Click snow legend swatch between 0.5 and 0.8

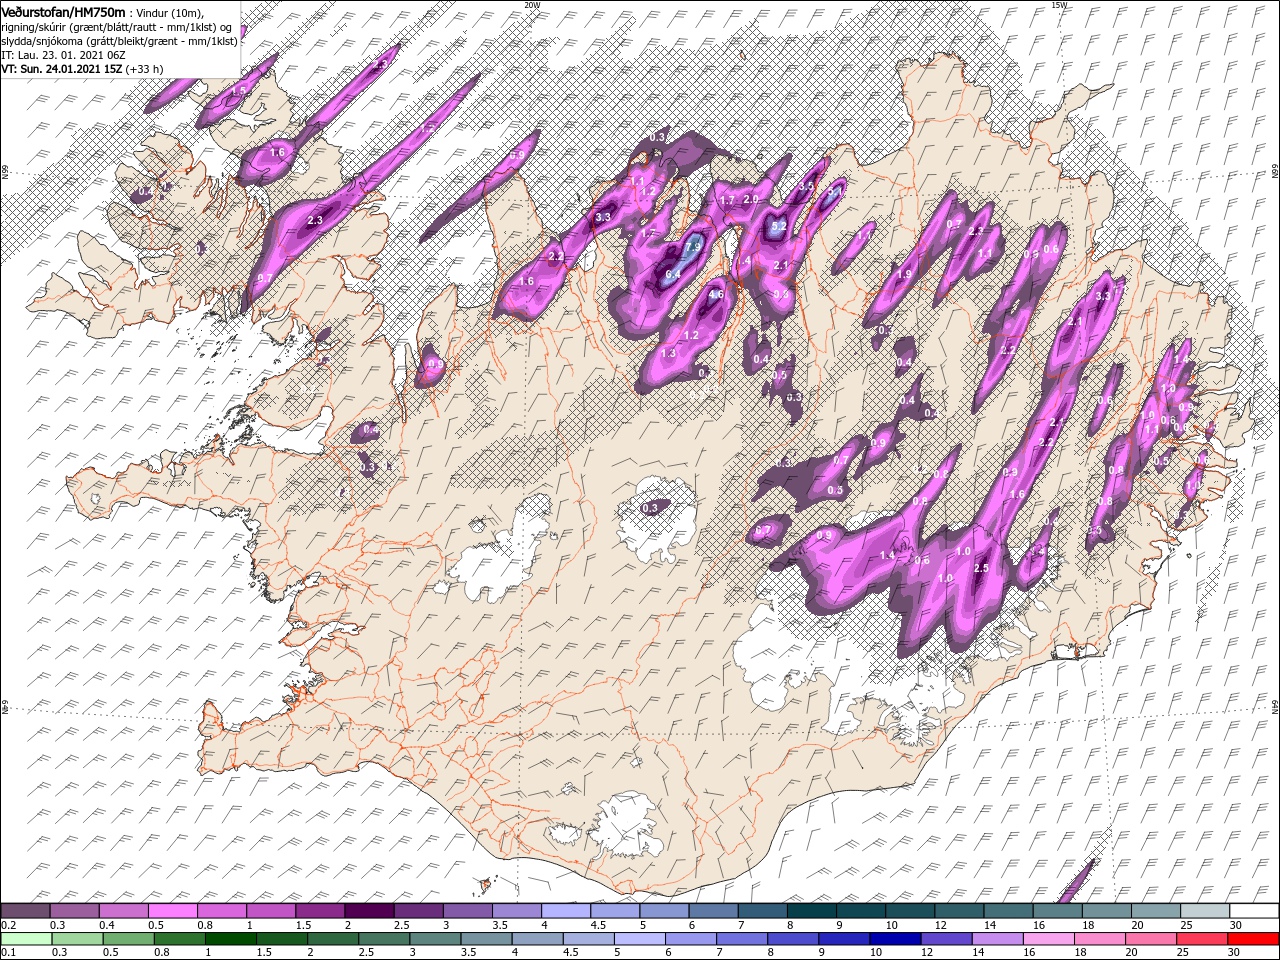172,910
